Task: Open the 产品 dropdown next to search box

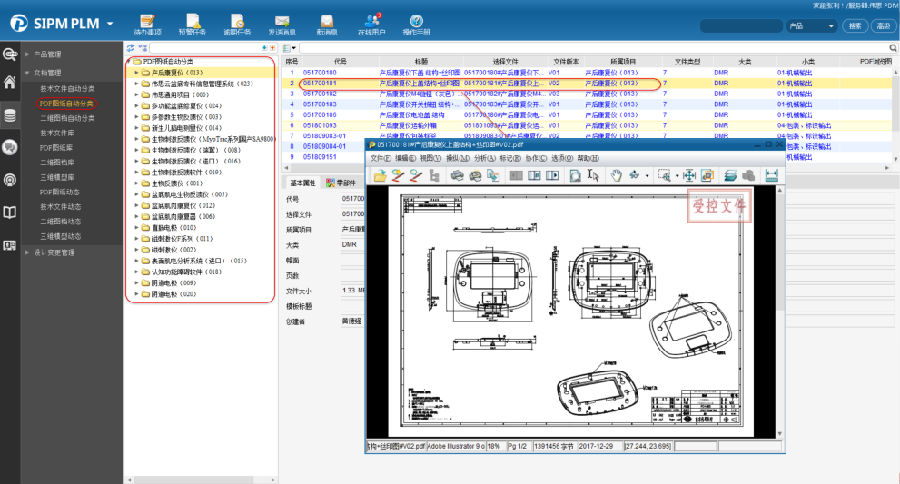Action: [x=813, y=26]
